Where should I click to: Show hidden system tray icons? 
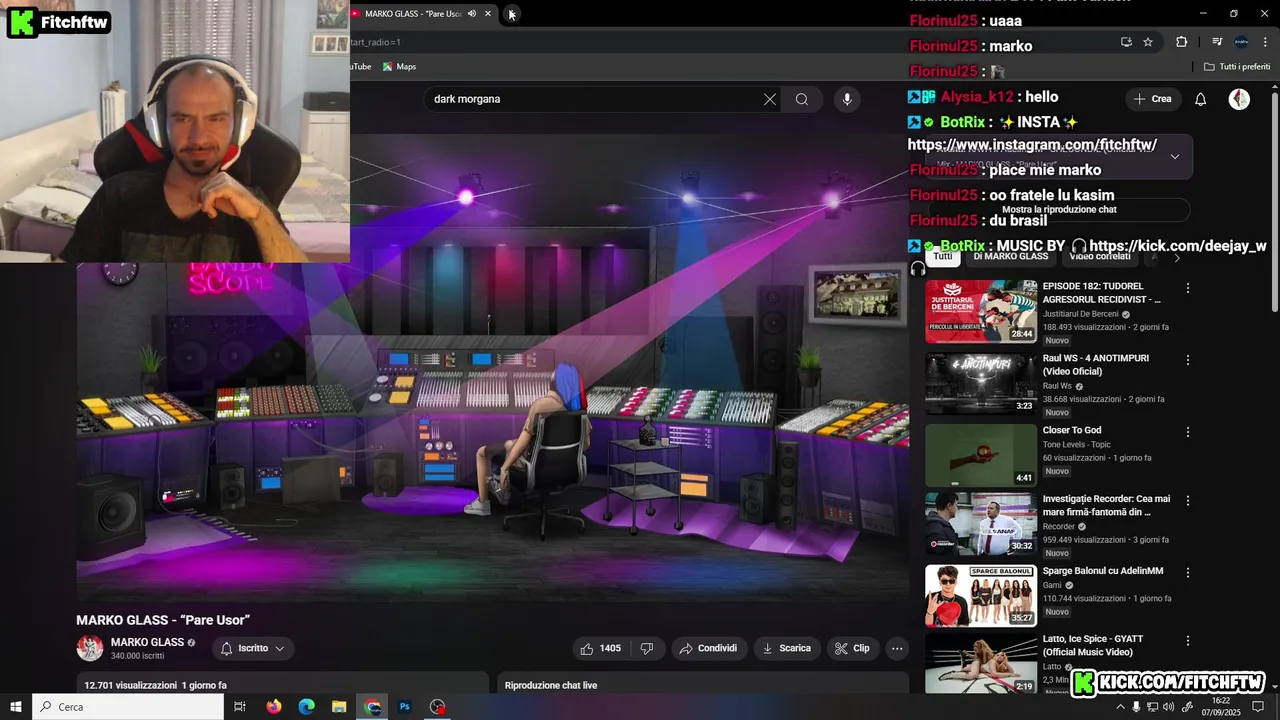[1120, 707]
